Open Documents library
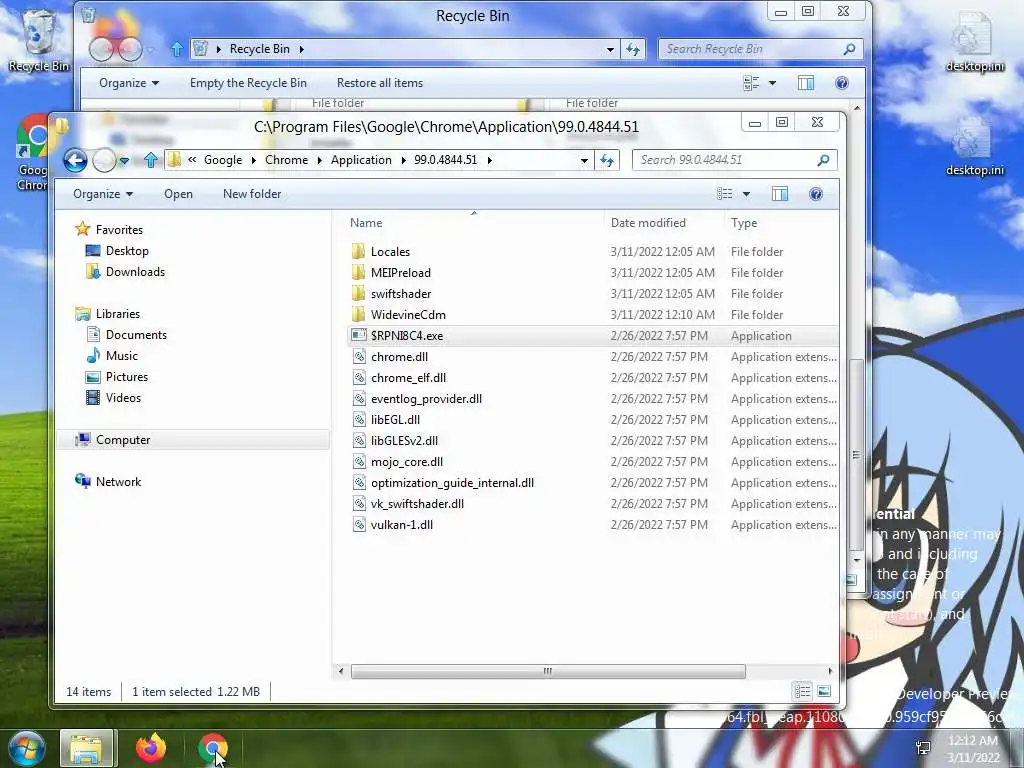The image size is (1024, 768). [x=136, y=334]
